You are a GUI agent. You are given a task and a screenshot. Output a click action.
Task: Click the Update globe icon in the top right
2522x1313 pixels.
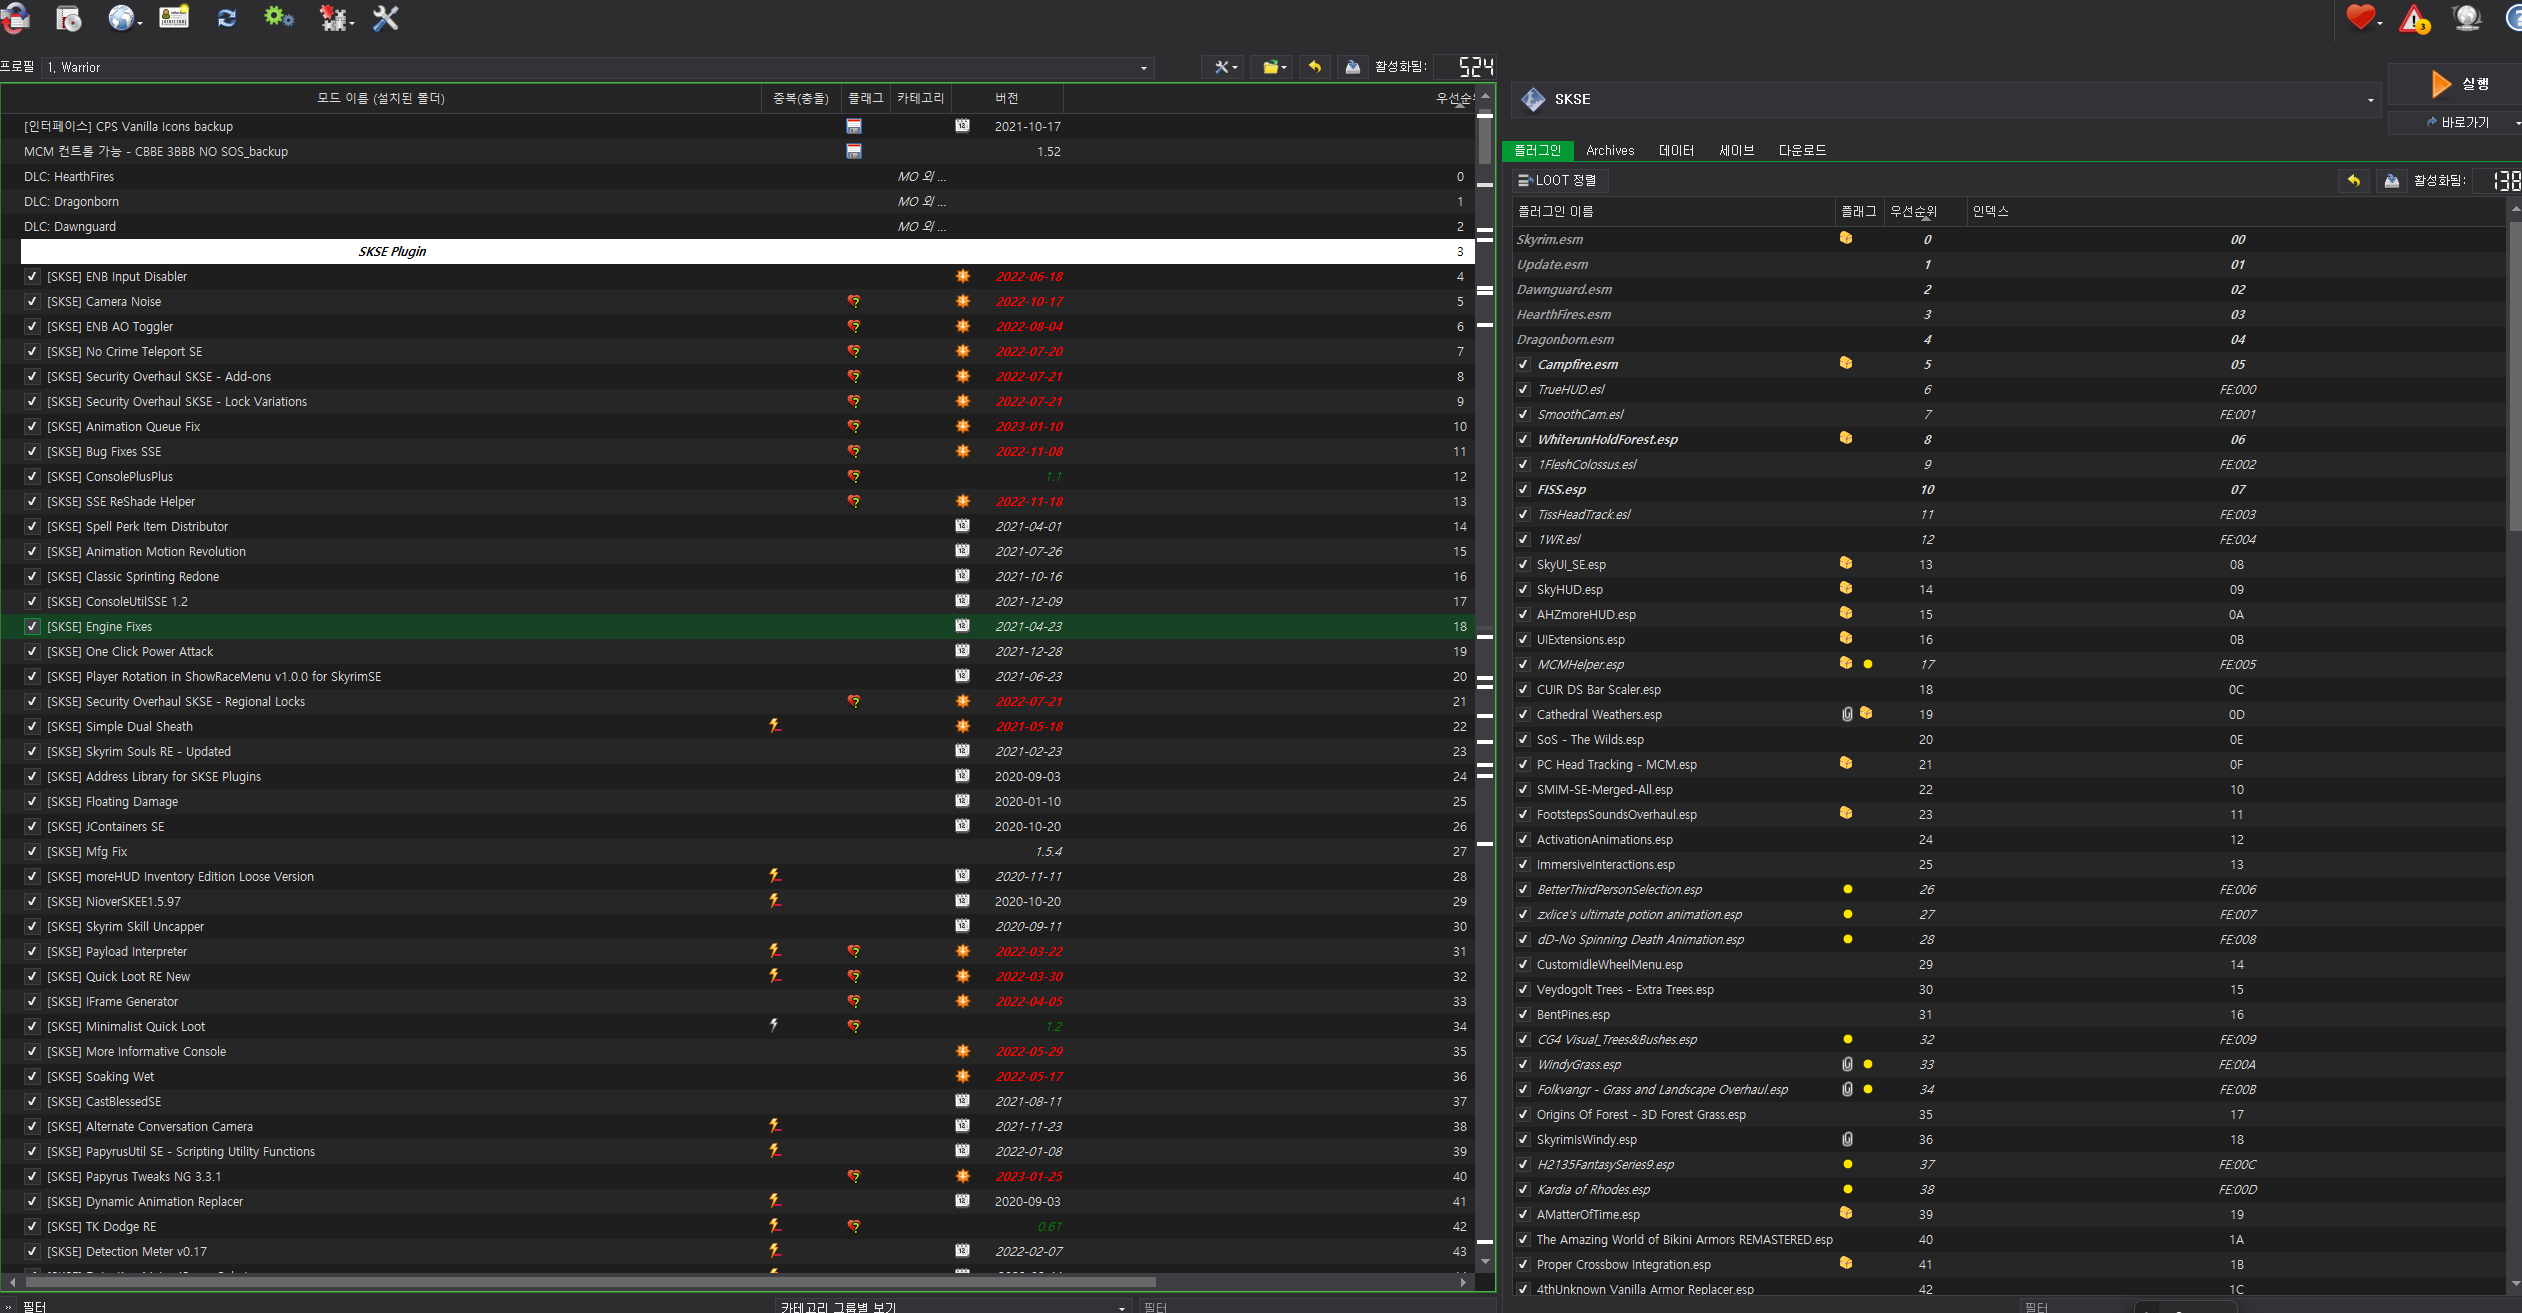(x=2466, y=18)
